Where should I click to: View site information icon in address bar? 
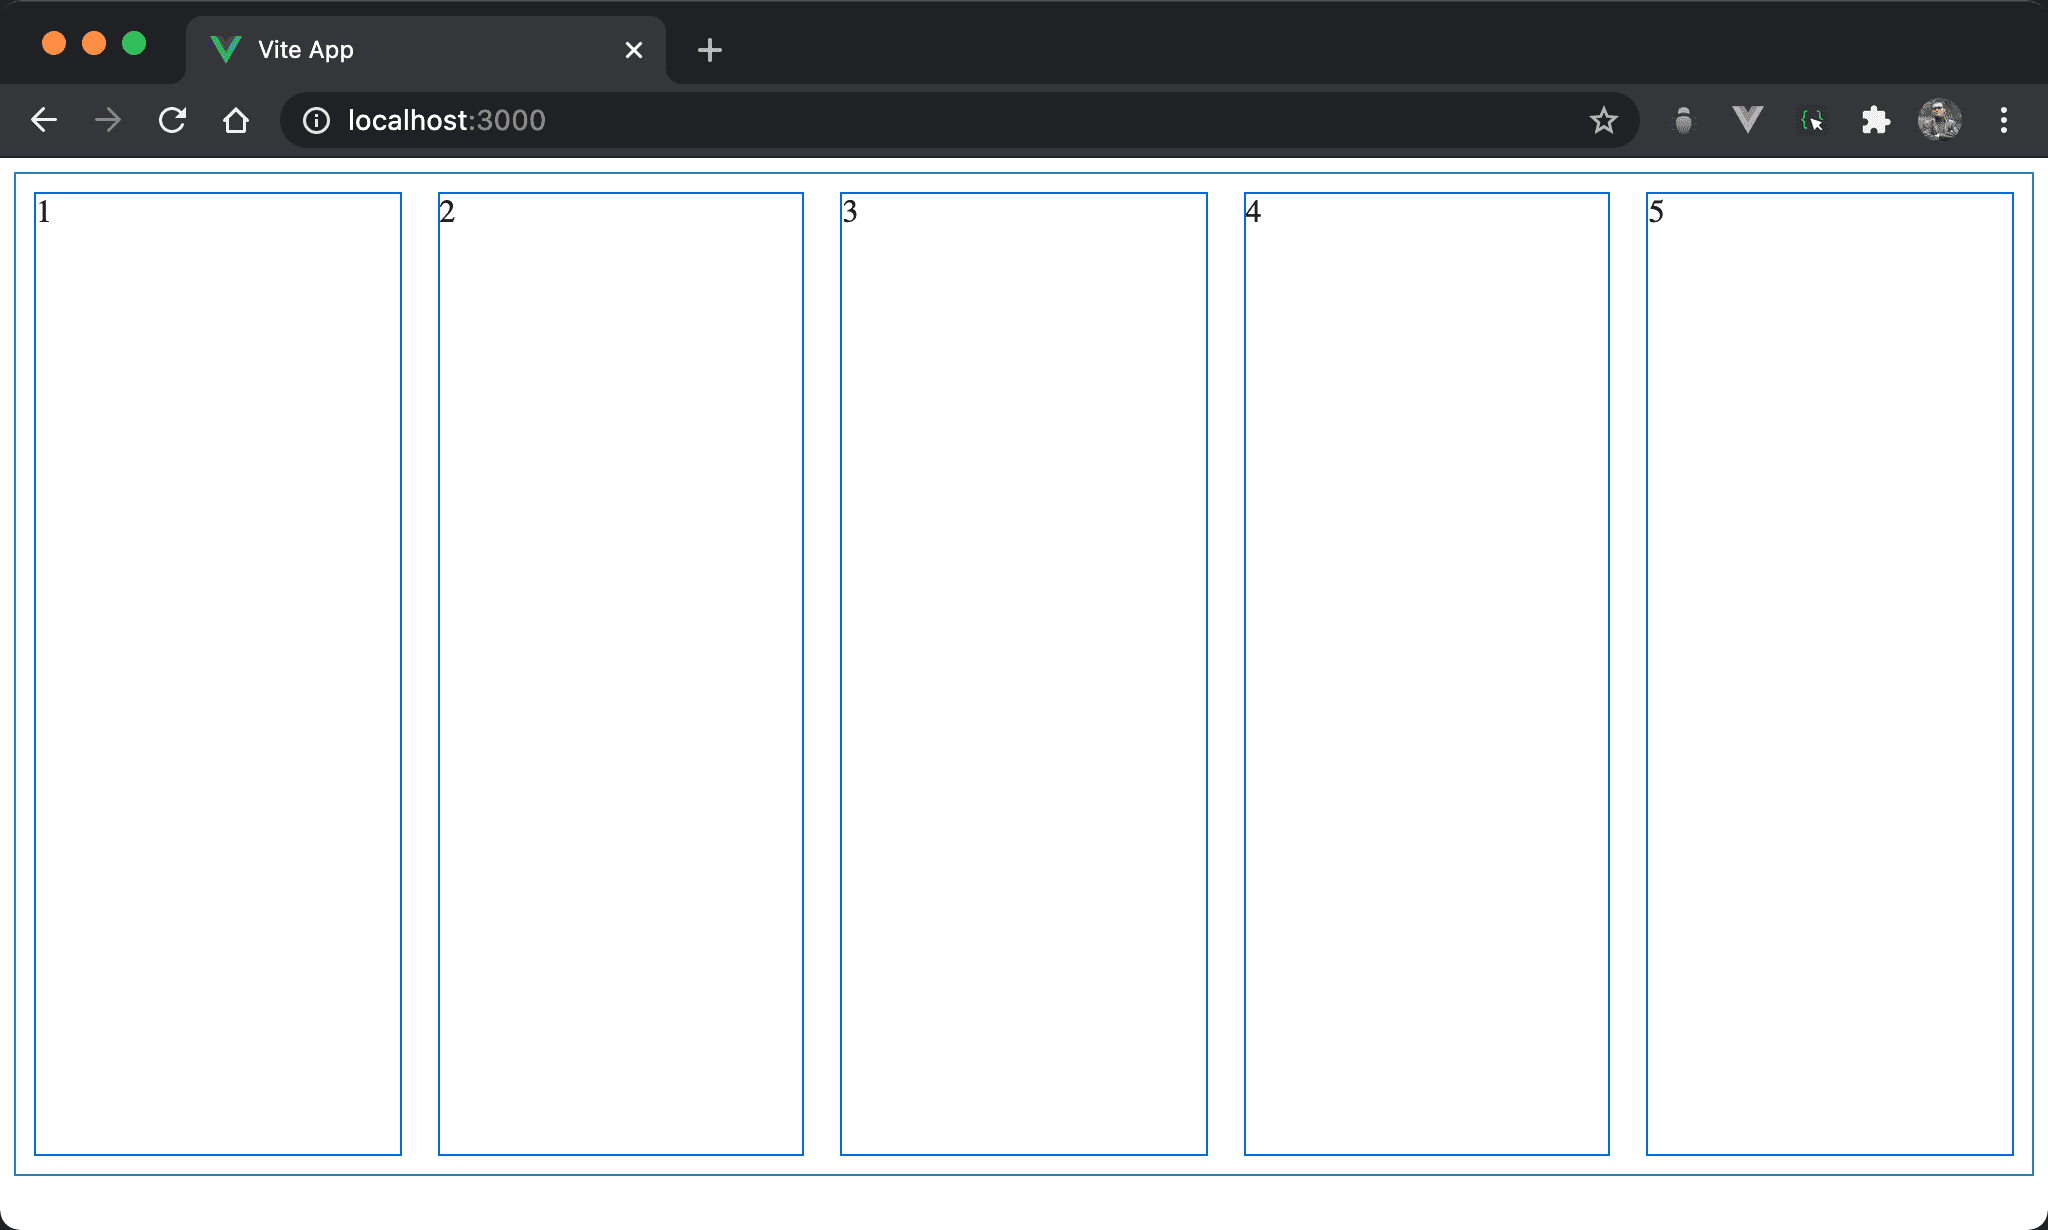pos(316,121)
